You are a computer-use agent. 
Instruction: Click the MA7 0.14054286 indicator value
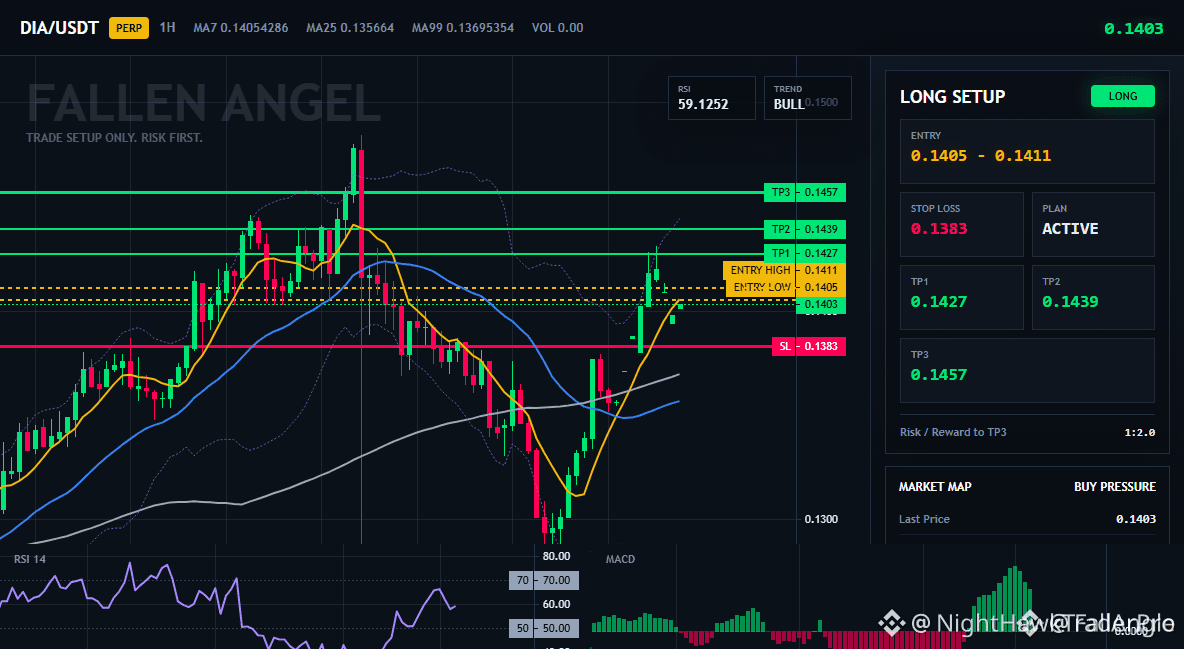(x=241, y=28)
